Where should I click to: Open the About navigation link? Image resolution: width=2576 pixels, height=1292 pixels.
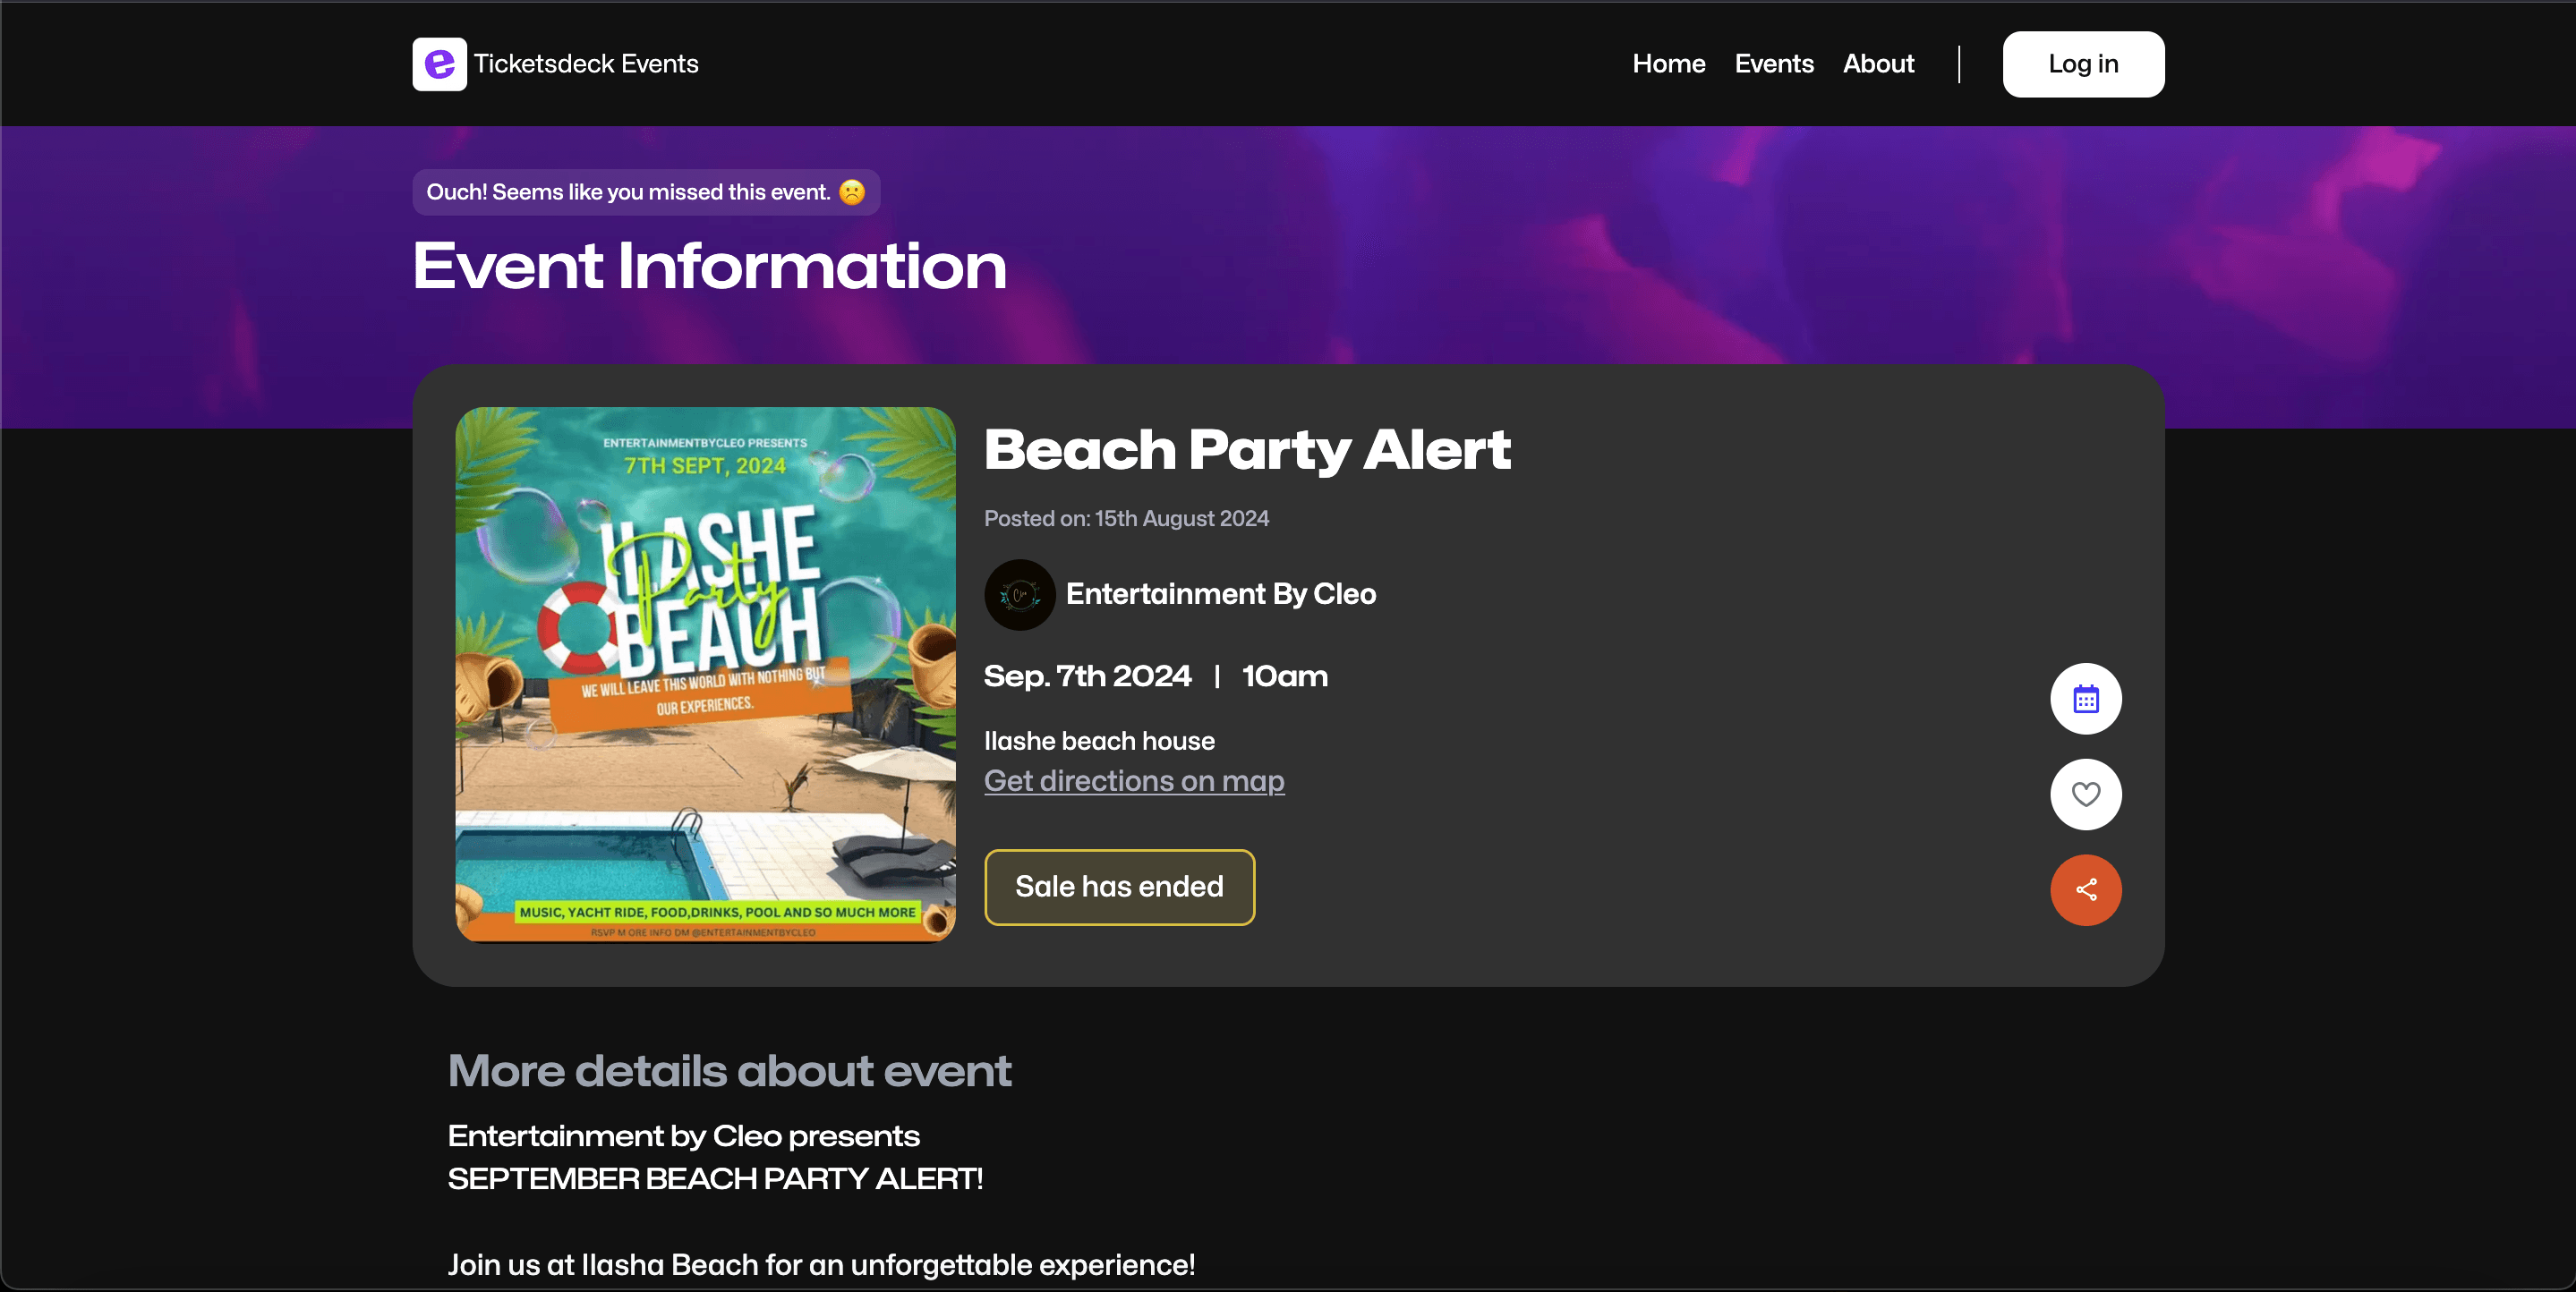tap(1878, 64)
